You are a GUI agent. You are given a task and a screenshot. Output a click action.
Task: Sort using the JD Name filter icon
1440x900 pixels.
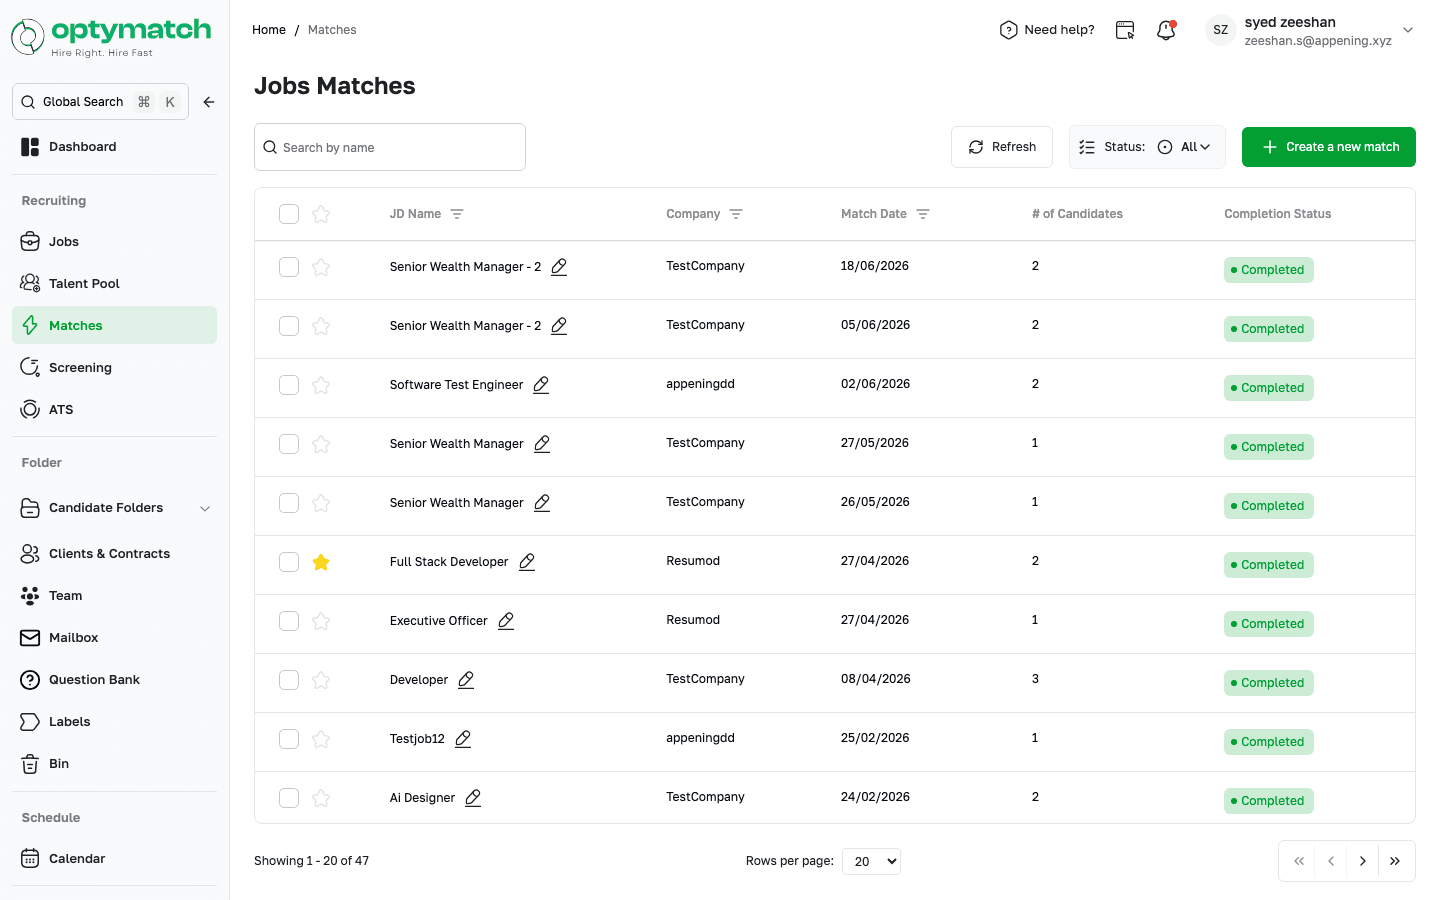(x=457, y=214)
